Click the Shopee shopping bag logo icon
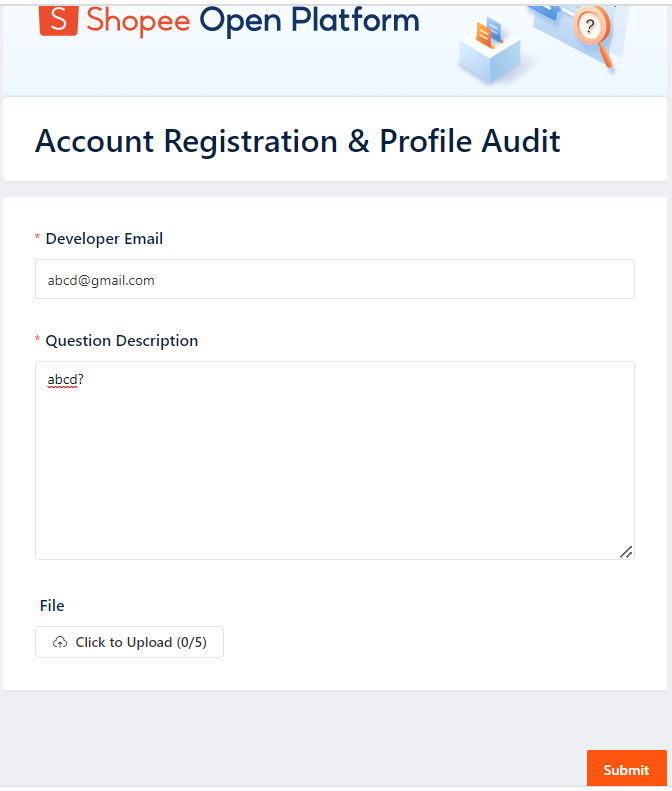This screenshot has width=672, height=791. pos(58,19)
